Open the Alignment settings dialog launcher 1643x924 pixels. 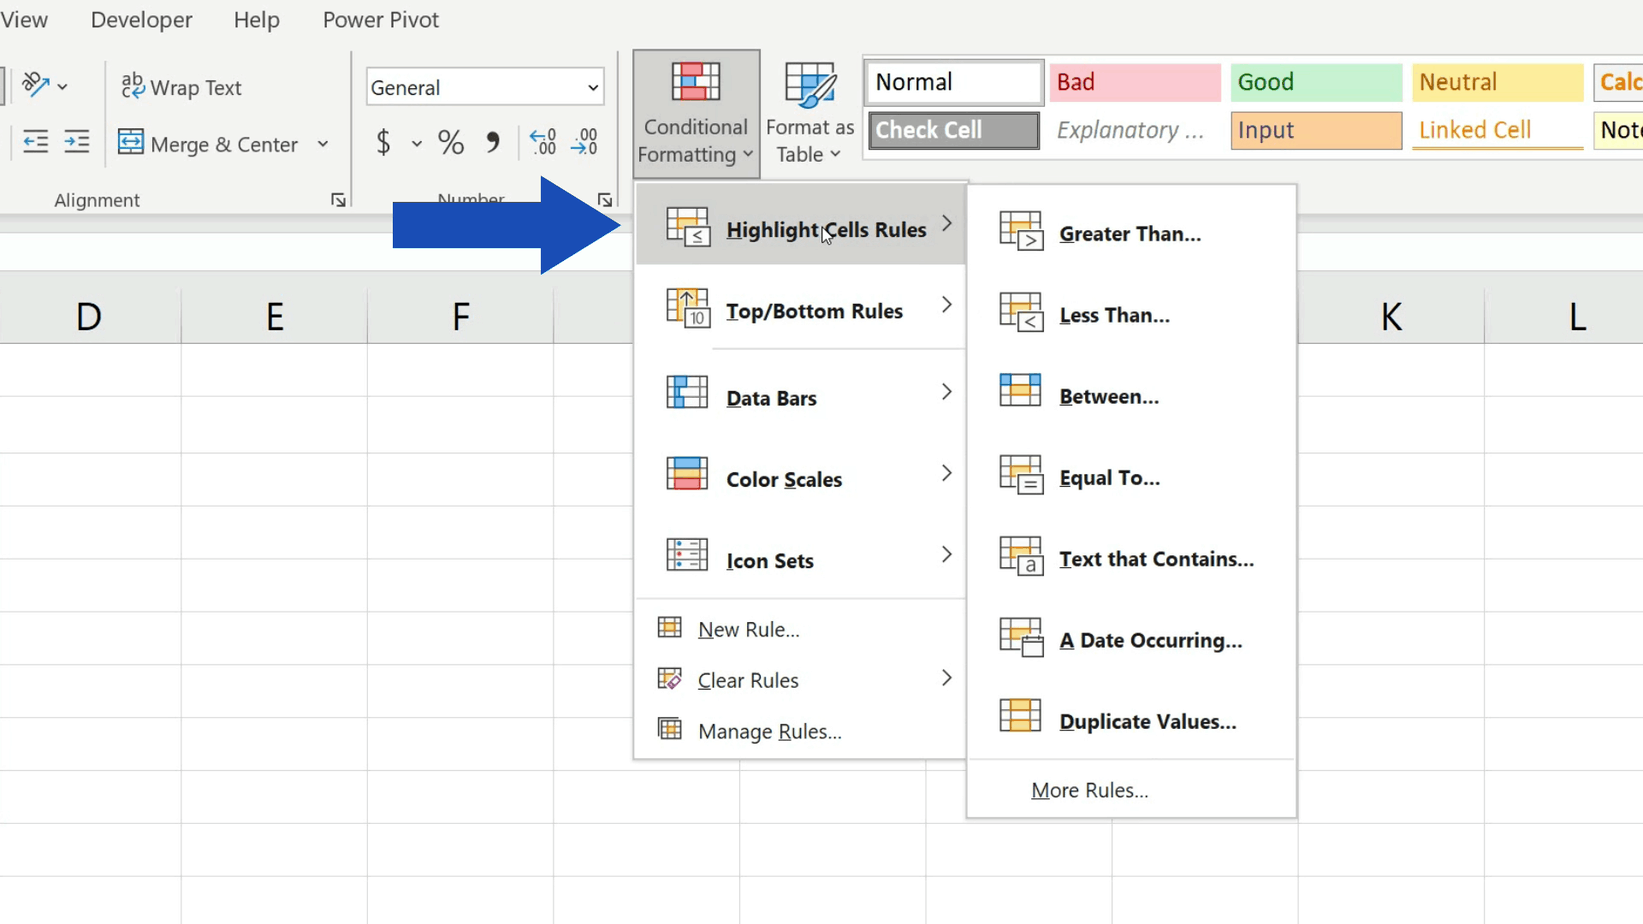[338, 199]
